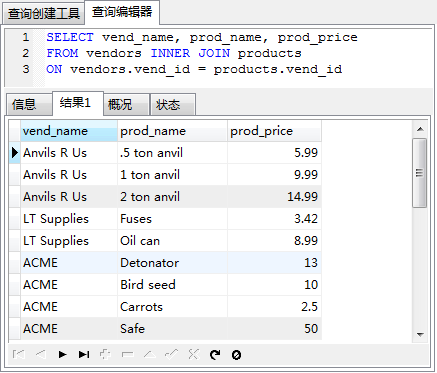Click price cell 8.99
Image resolution: width=437 pixels, height=373 pixels.
click(x=274, y=241)
